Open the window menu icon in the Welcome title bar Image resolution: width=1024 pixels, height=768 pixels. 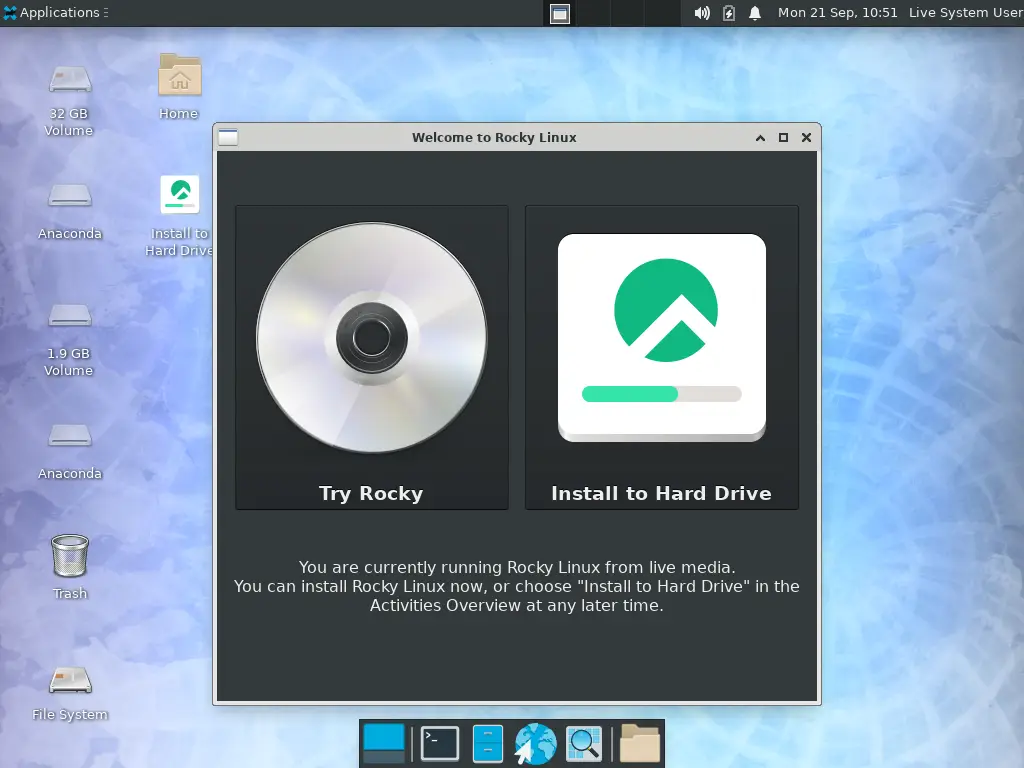(x=228, y=137)
